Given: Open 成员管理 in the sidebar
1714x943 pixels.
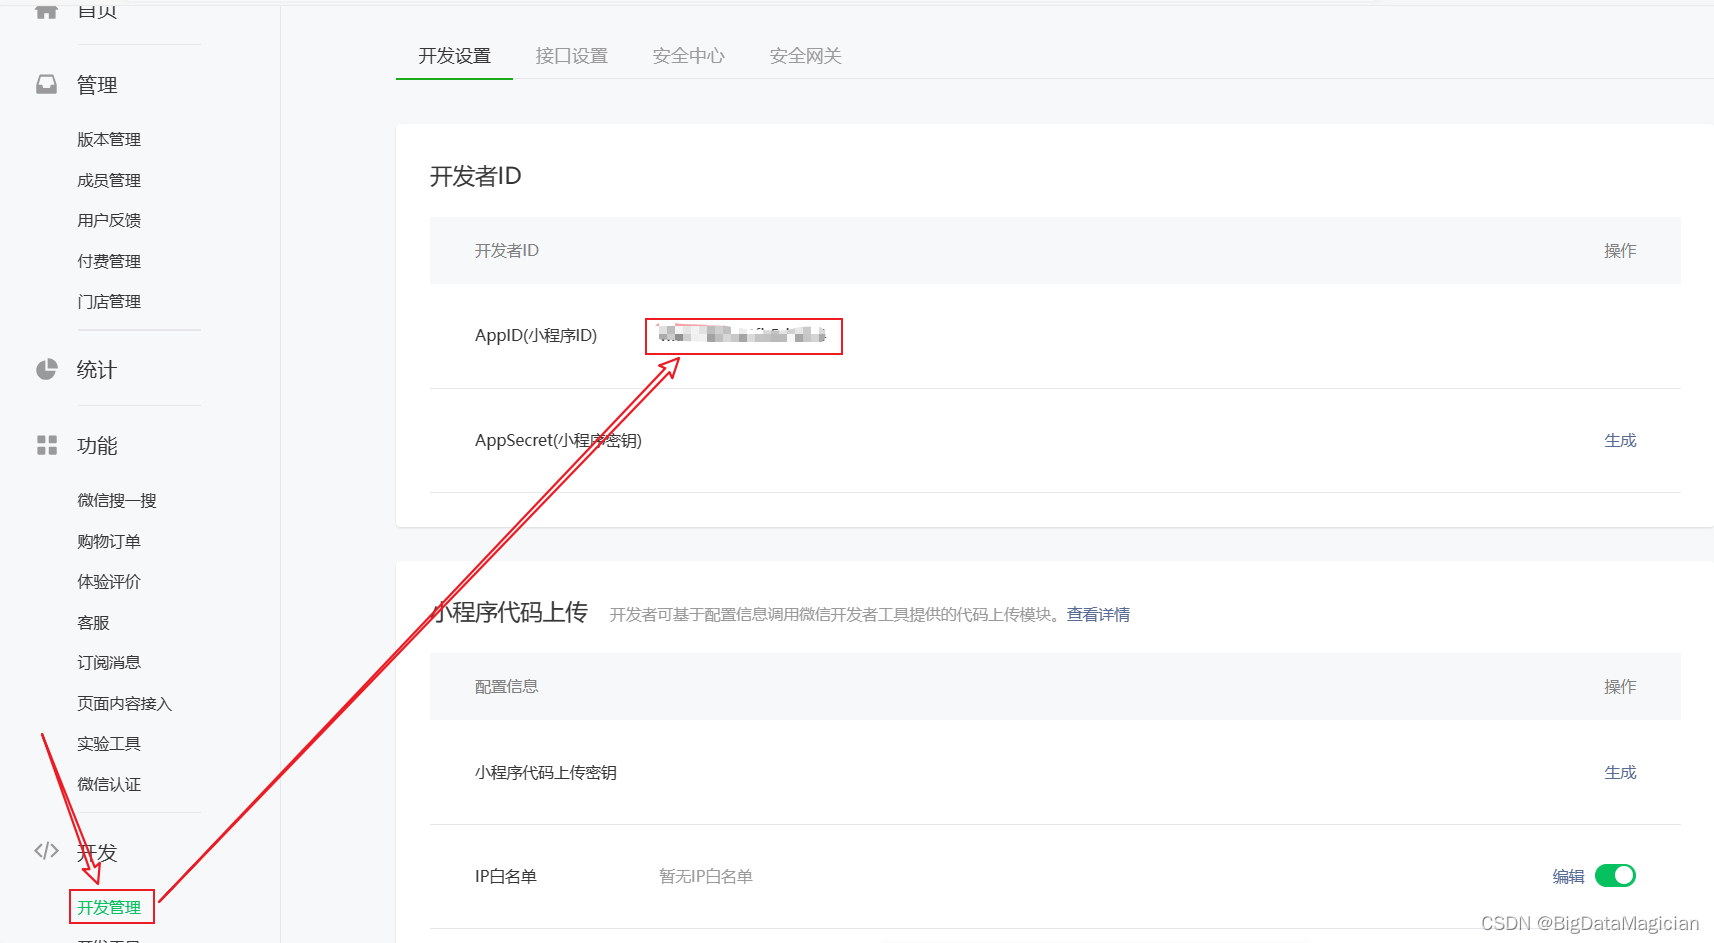Looking at the screenshot, I should (109, 180).
